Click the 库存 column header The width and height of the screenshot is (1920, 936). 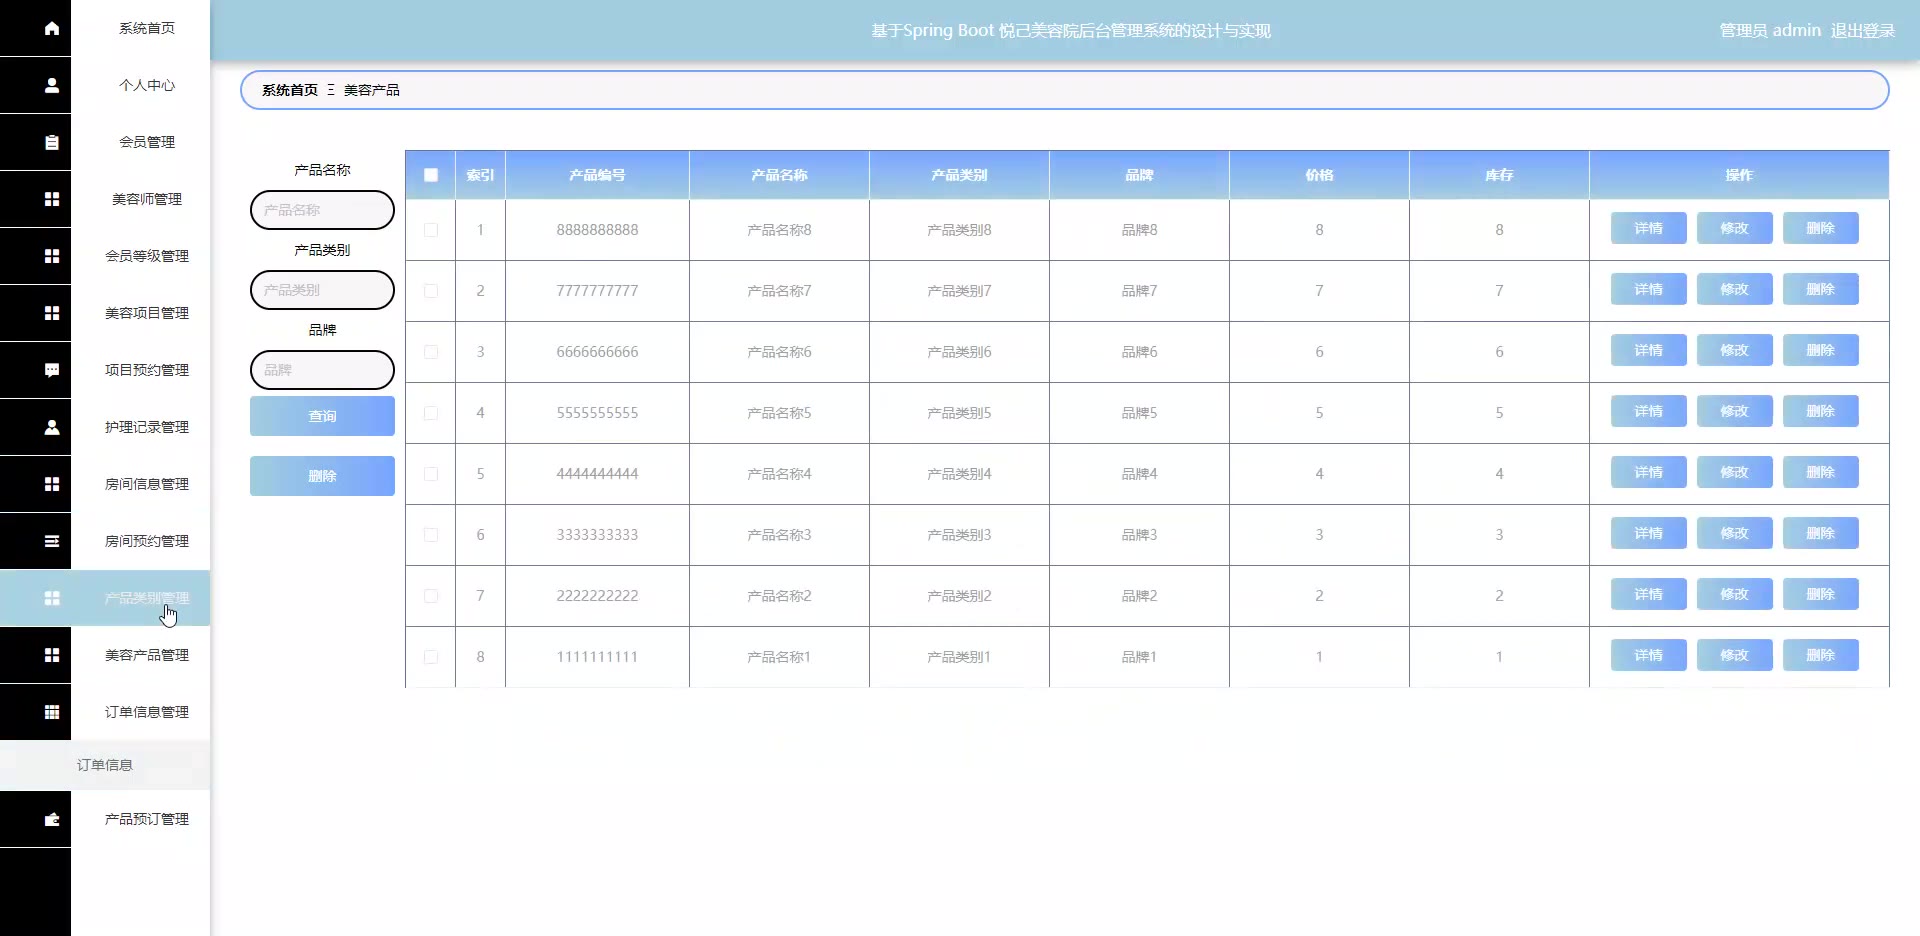click(1499, 175)
